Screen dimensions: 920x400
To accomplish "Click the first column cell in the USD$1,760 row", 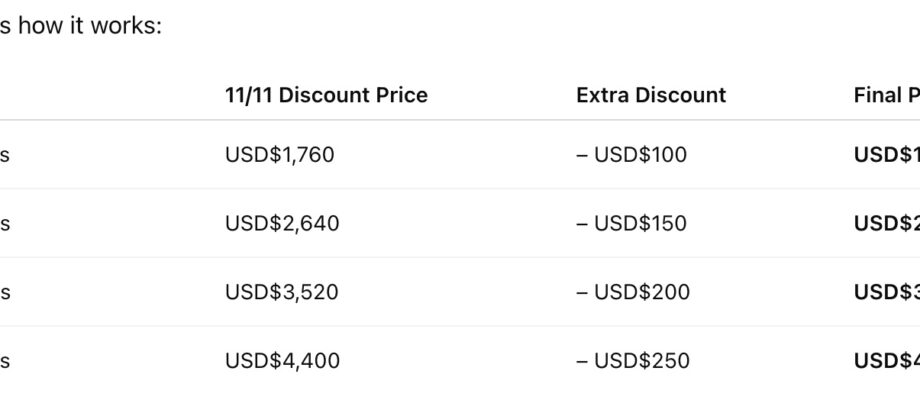I will coord(5,155).
